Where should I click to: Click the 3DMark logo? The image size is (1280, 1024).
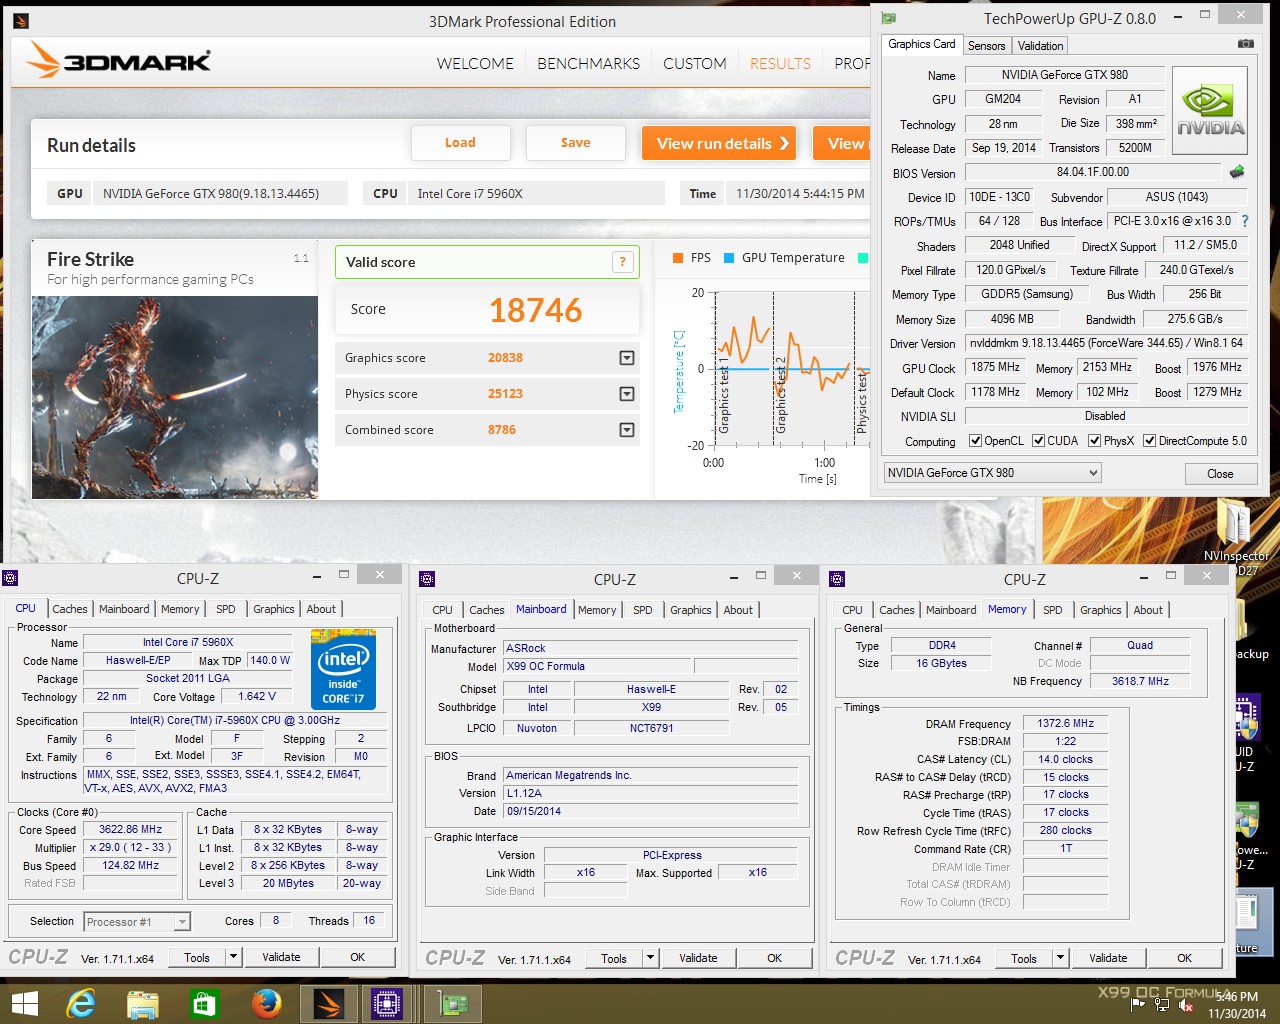119,60
